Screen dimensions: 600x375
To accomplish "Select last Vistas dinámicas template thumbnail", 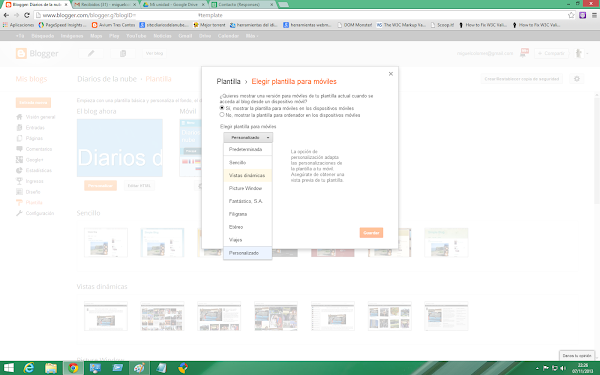I will 446,316.
